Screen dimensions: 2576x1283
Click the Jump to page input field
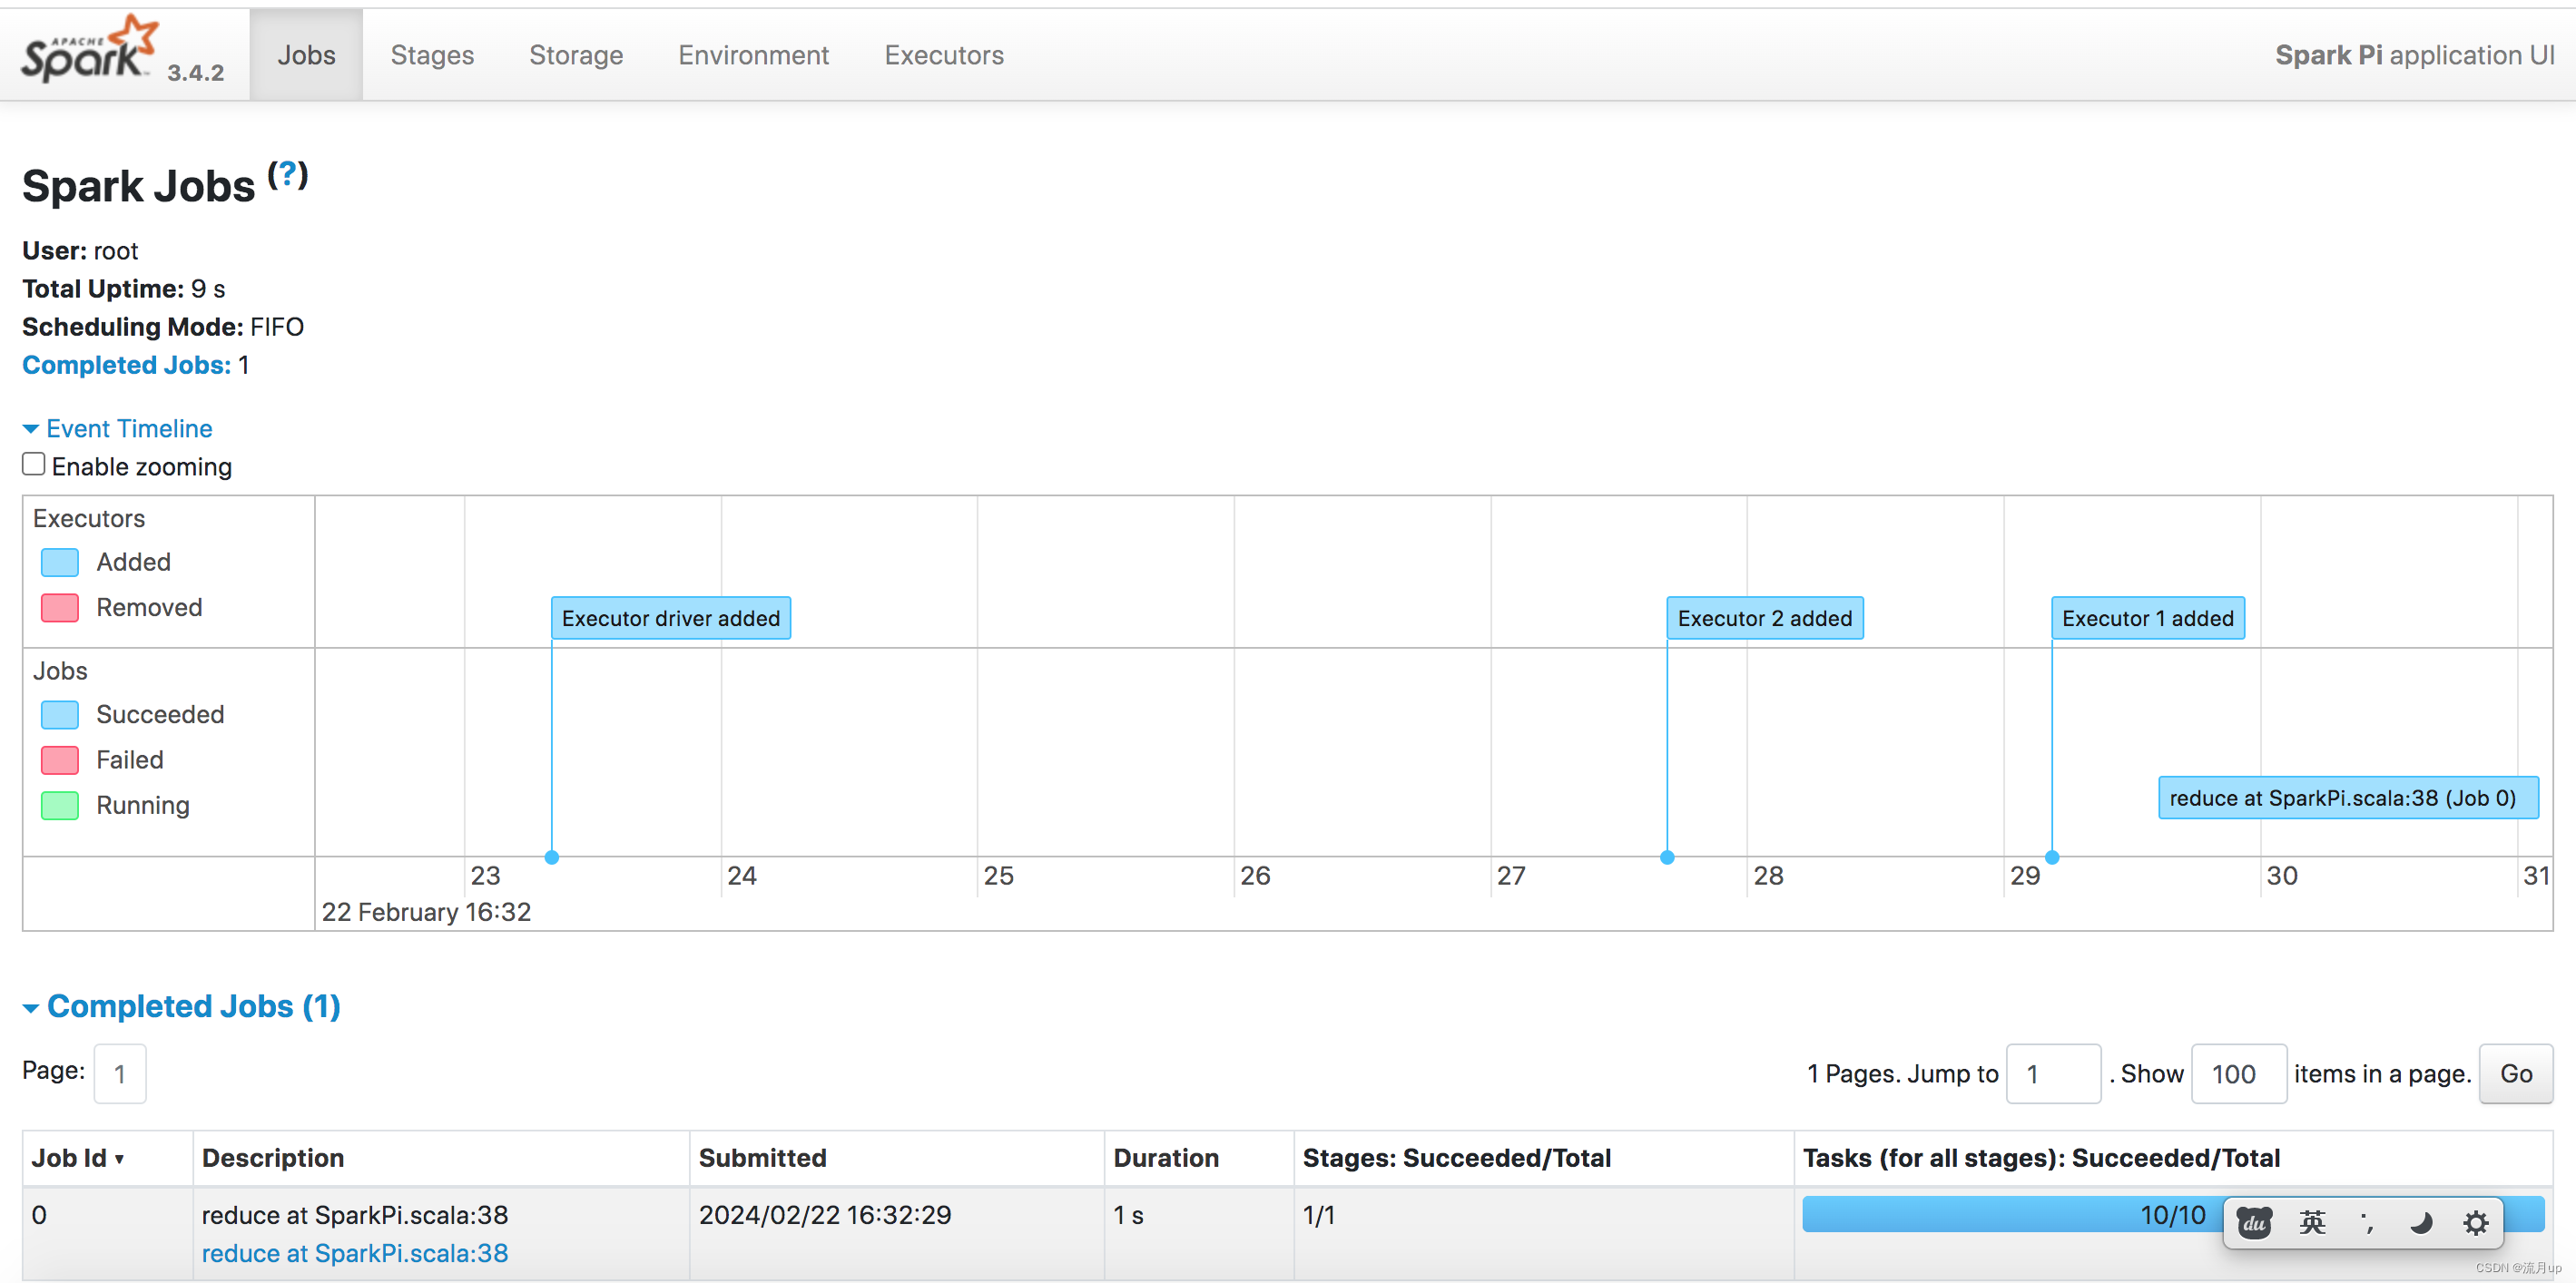2053,1074
